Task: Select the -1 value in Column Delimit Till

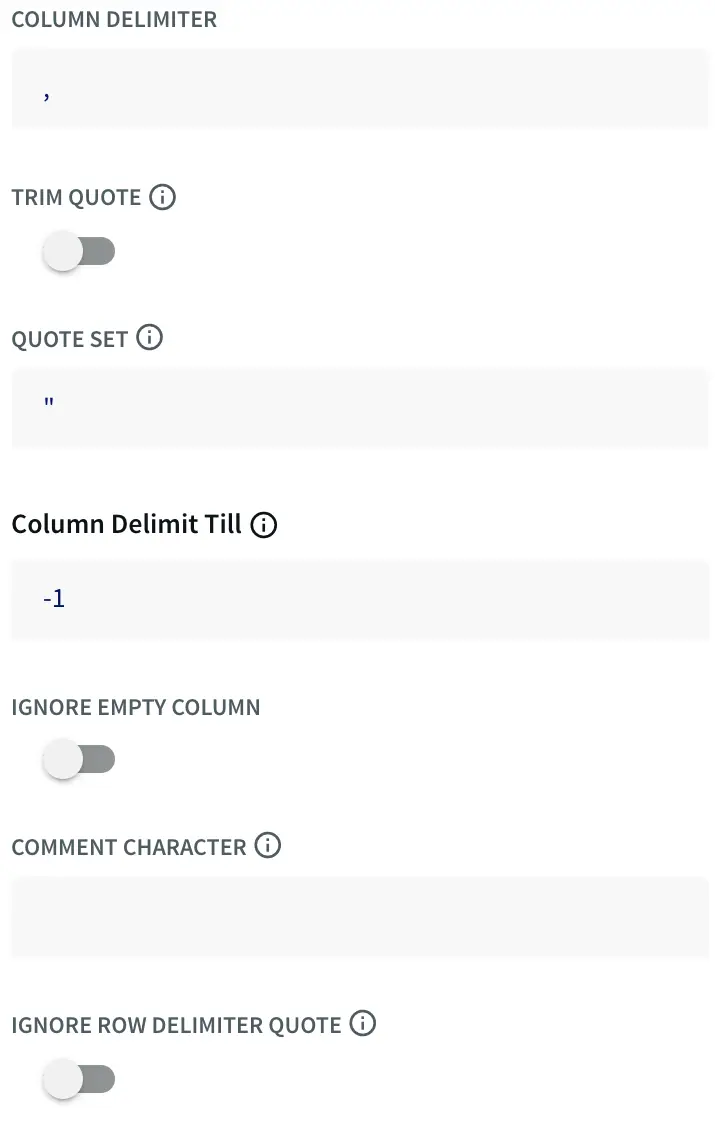Action: [54, 600]
